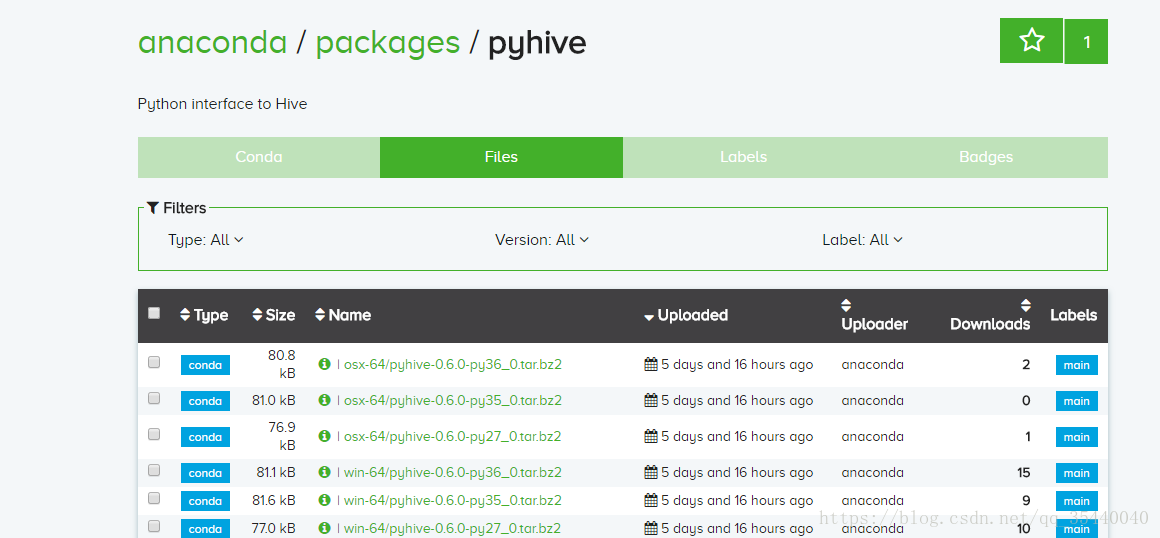Click main label for osx-64 py27 row

1076,437
